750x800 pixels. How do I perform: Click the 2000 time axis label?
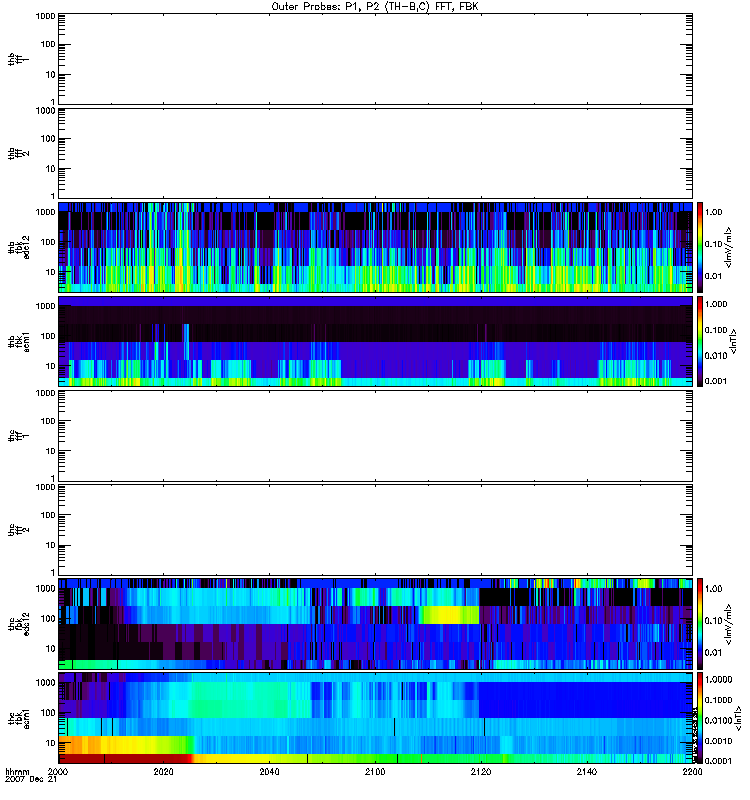coord(59,773)
